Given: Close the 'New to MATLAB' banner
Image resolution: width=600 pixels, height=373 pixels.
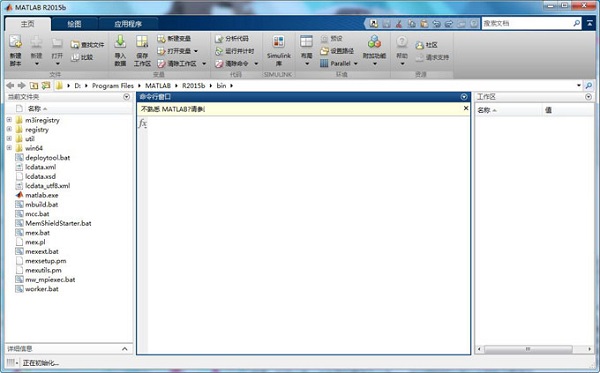Looking at the screenshot, I should click(x=466, y=108).
